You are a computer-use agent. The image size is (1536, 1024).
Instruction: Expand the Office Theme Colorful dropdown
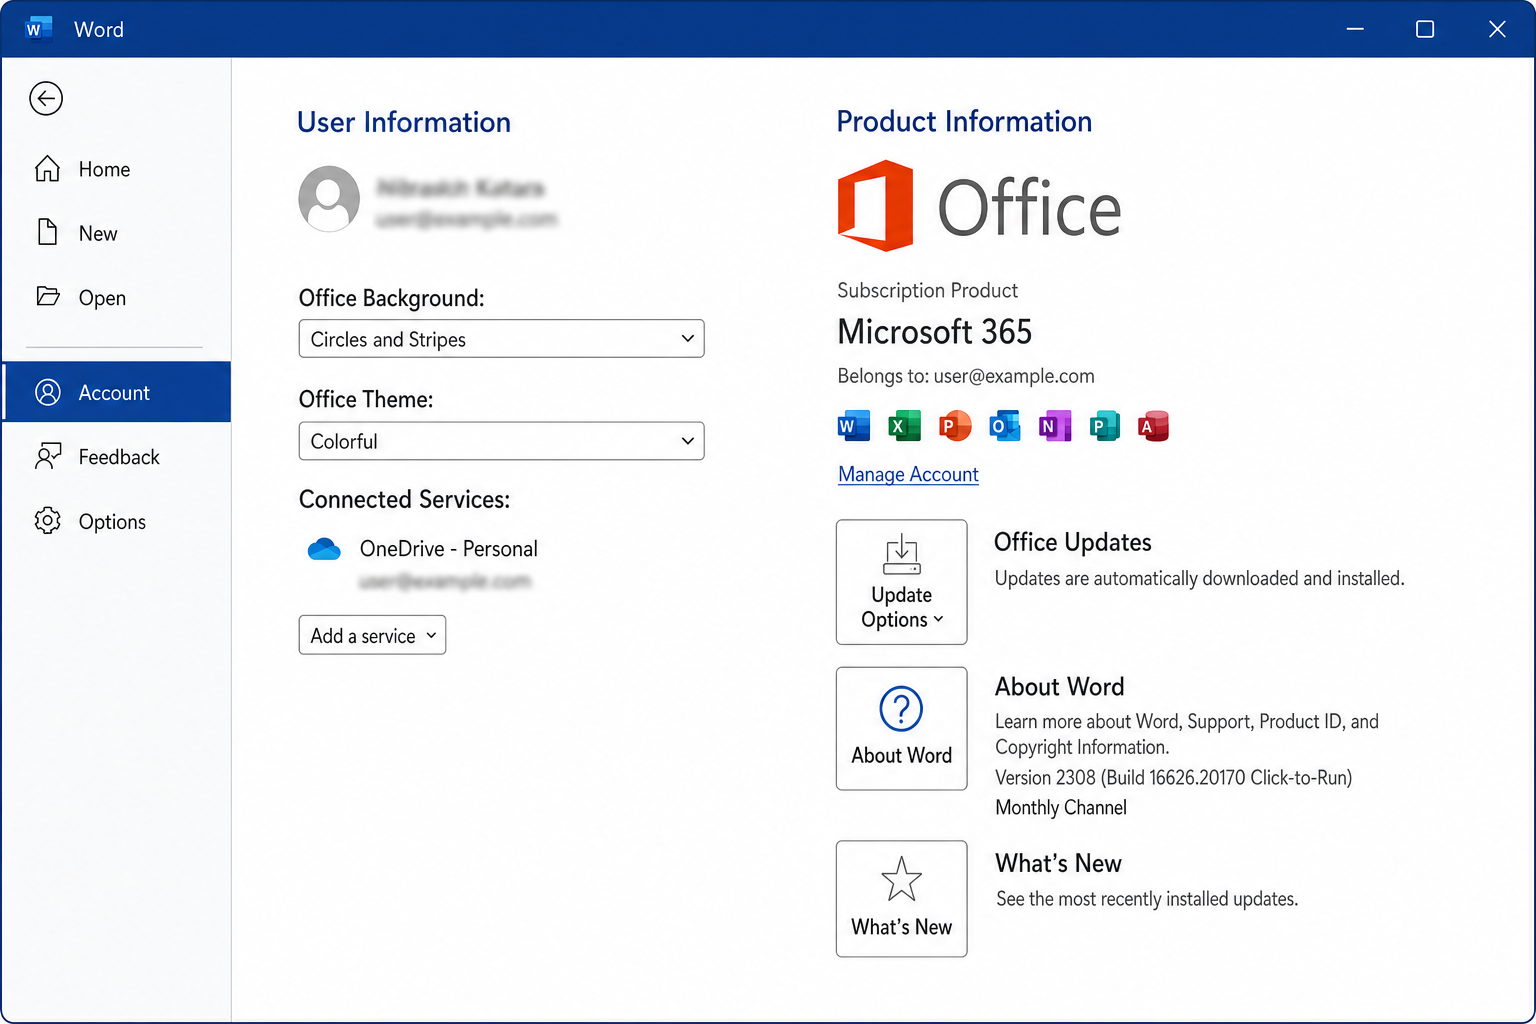501,441
